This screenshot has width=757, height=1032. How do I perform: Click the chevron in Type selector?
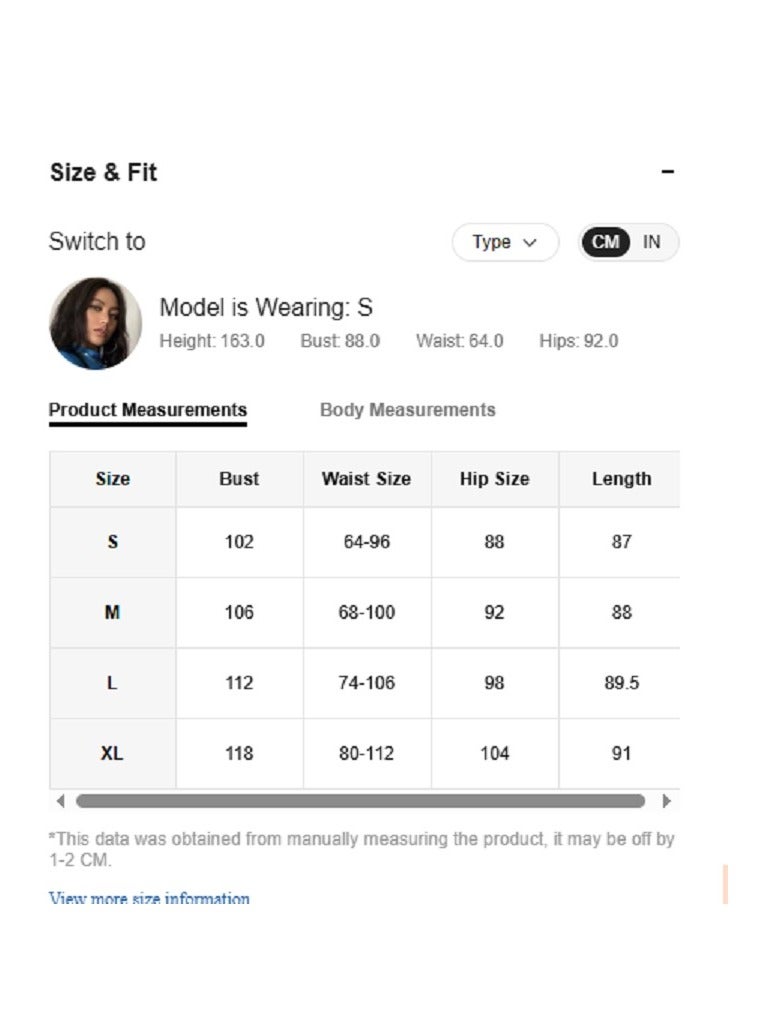click(530, 243)
